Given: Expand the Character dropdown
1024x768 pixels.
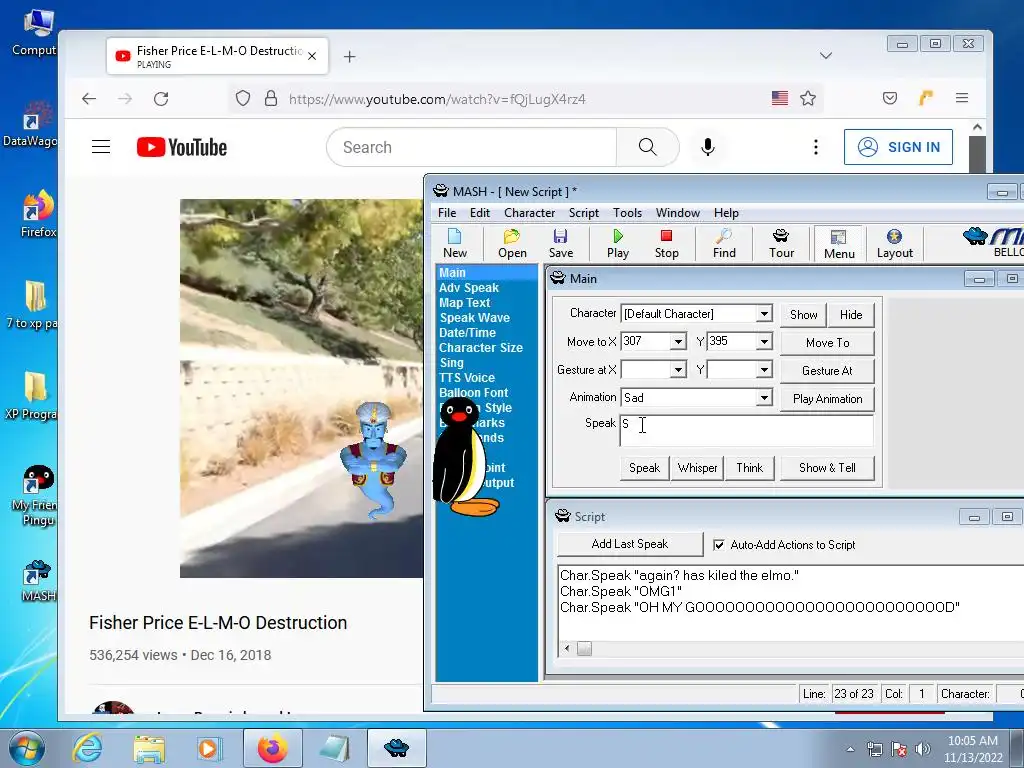Looking at the screenshot, I should click(x=764, y=314).
